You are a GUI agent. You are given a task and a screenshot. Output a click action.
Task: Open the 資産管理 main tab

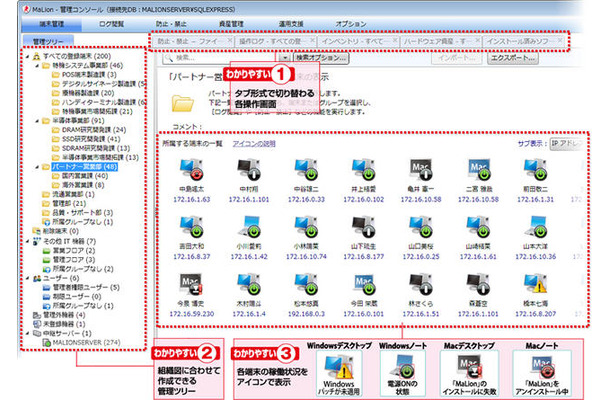pos(231,24)
